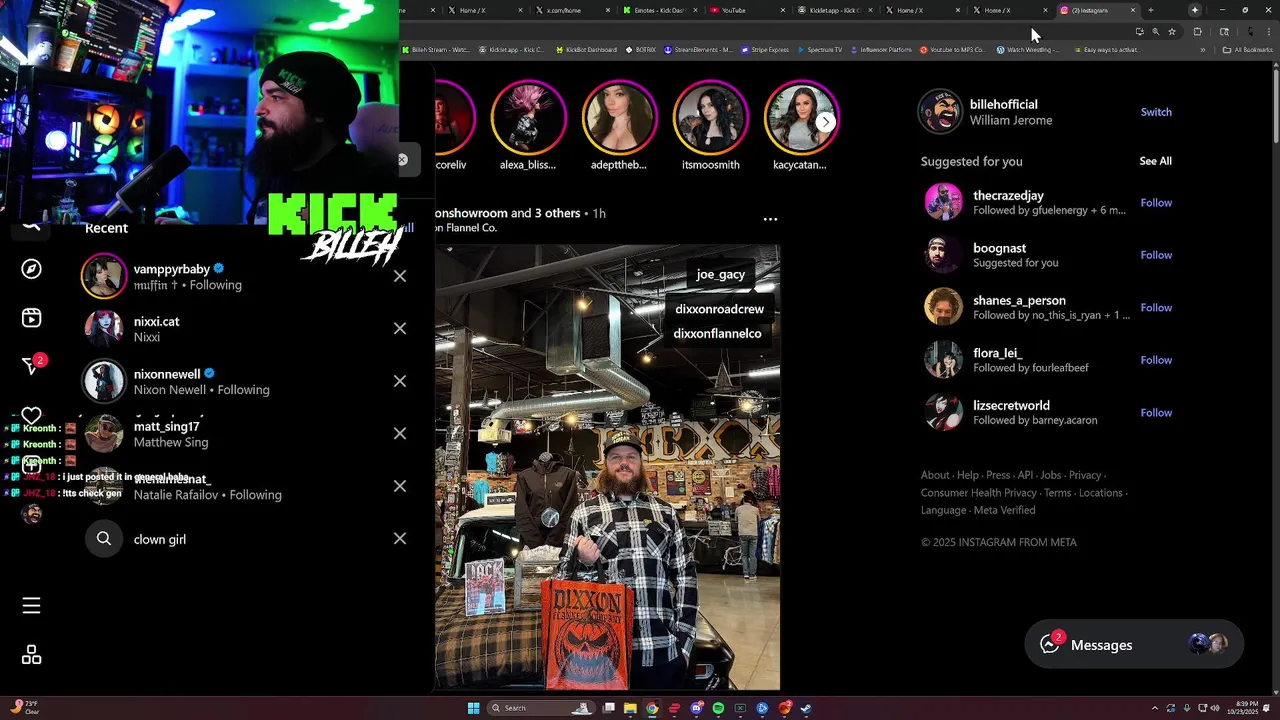1280x720 pixels.
Task: Advance stories tray with next arrow
Action: 825,122
